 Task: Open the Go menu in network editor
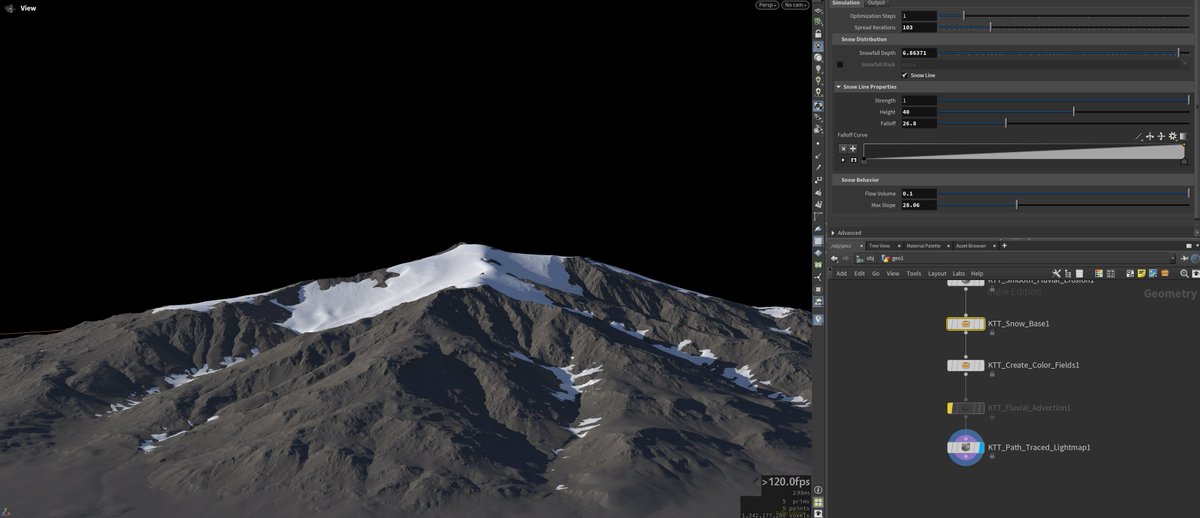coord(876,273)
